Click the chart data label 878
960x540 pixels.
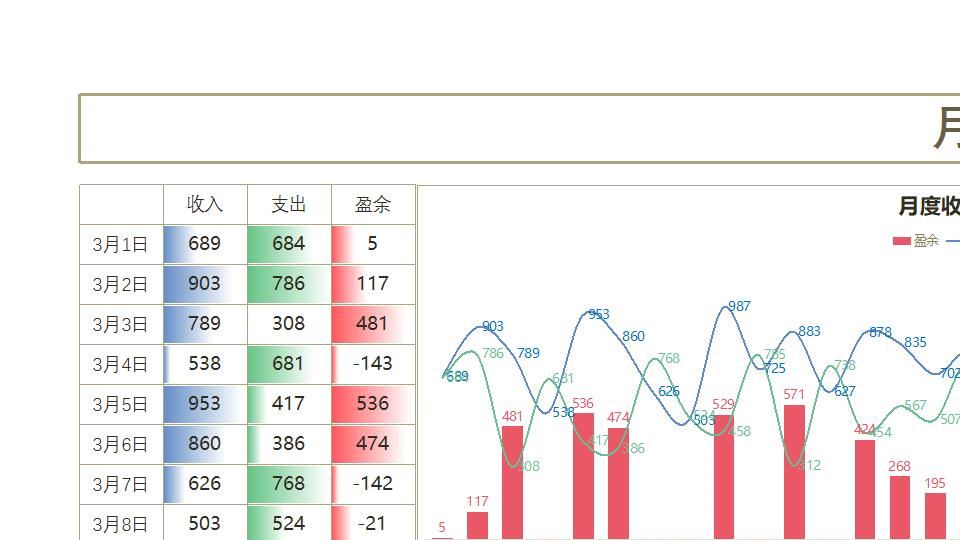coord(880,332)
